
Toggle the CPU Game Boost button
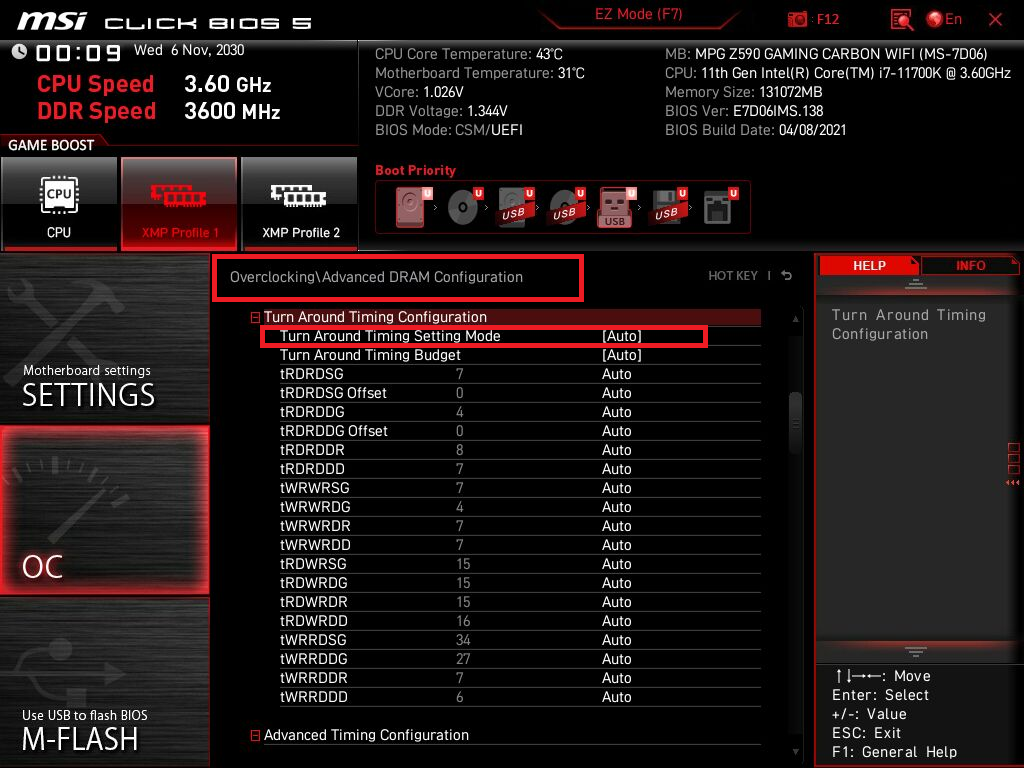coord(59,203)
